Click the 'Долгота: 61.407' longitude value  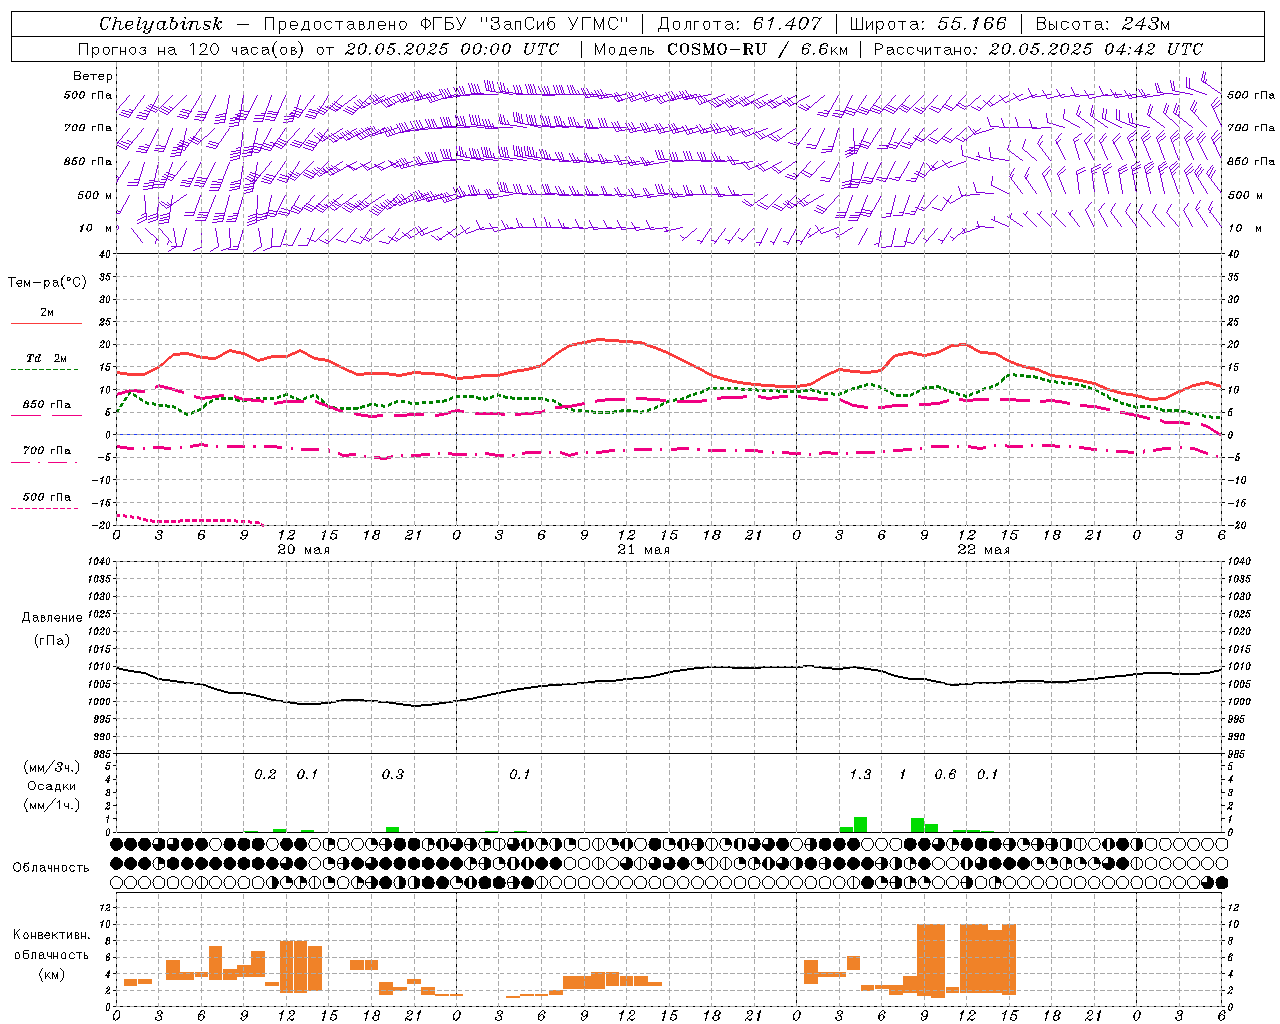739,24
